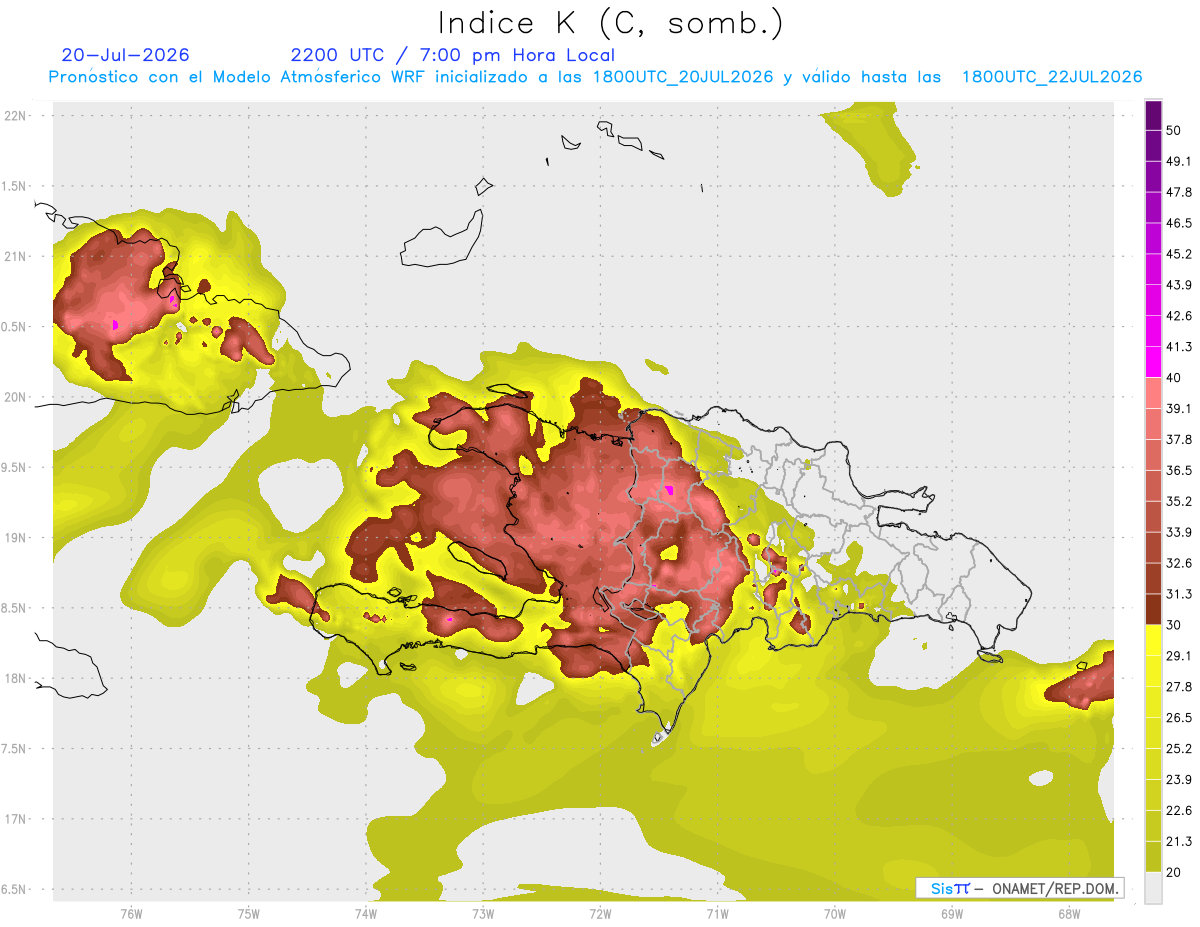Viewport: 1200px width, 927px height.
Task: Select the colorbar value "39.1"
Action: pos(1178,409)
